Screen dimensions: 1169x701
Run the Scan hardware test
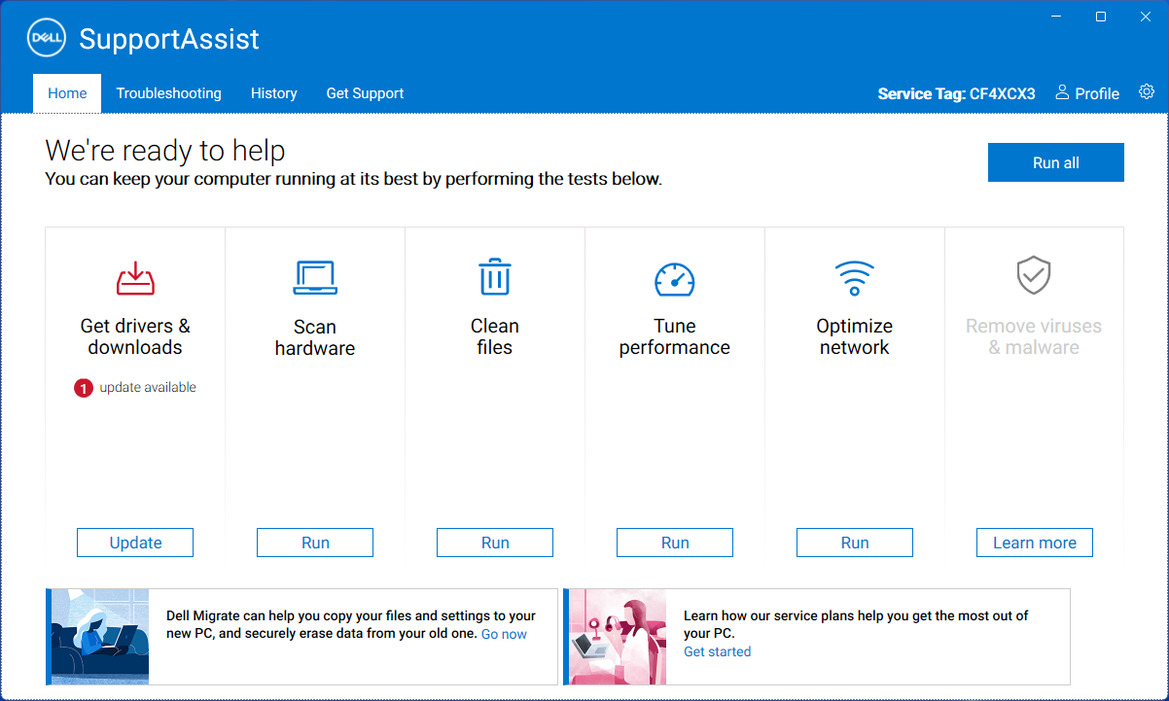[315, 543]
